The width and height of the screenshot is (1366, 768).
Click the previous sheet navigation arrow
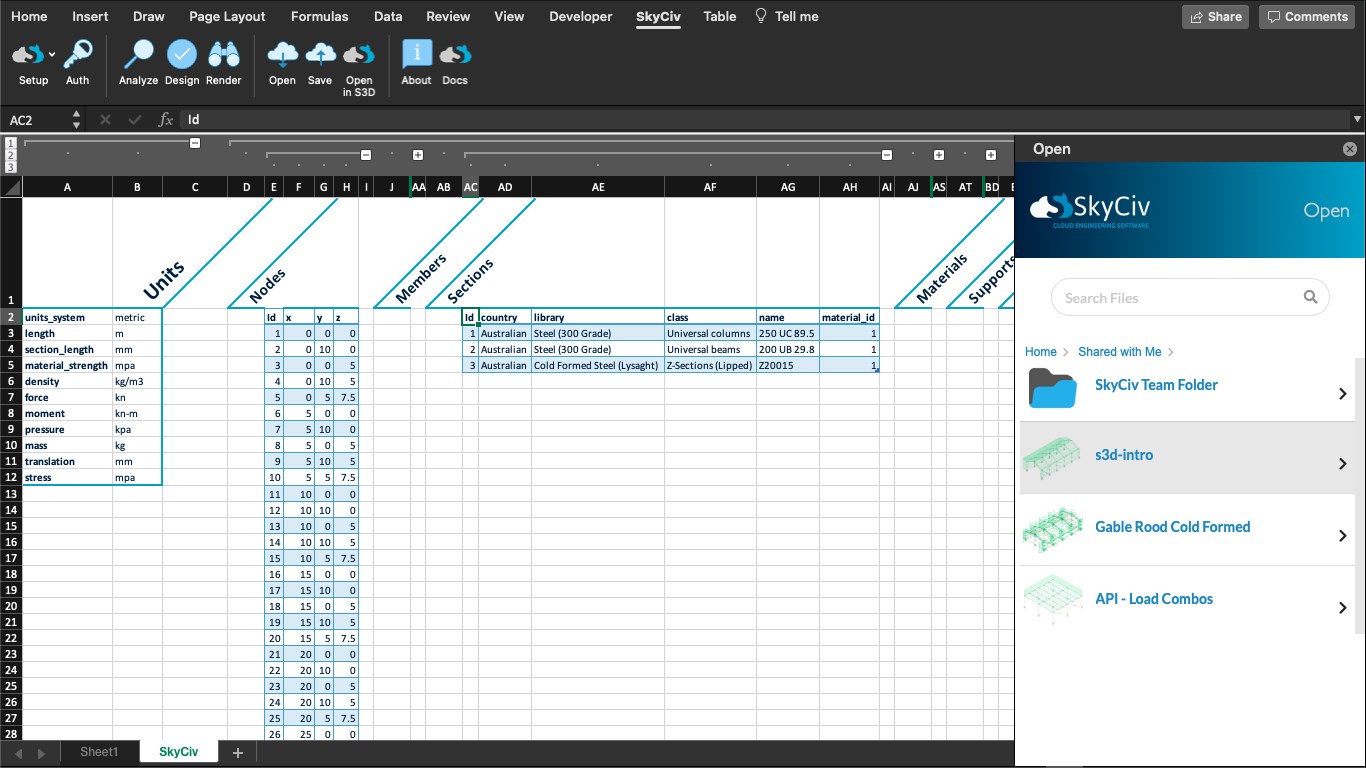click(x=17, y=752)
